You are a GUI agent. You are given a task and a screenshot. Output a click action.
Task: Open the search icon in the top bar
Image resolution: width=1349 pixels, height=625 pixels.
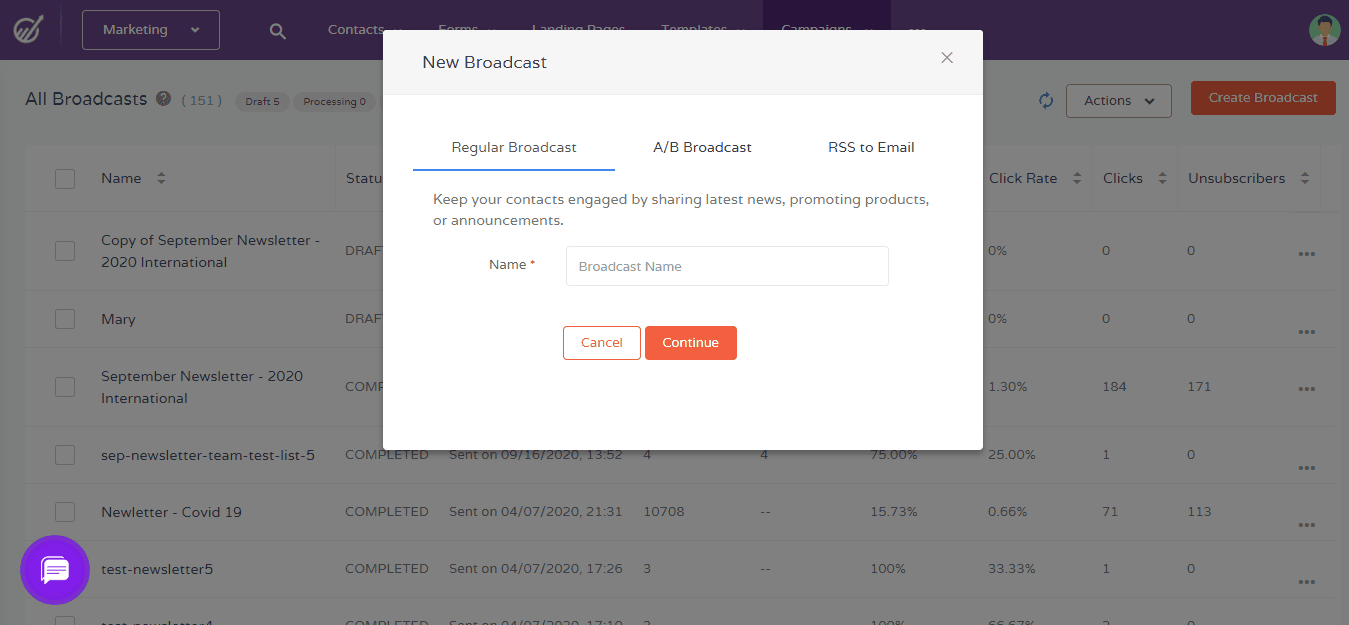pos(277,30)
